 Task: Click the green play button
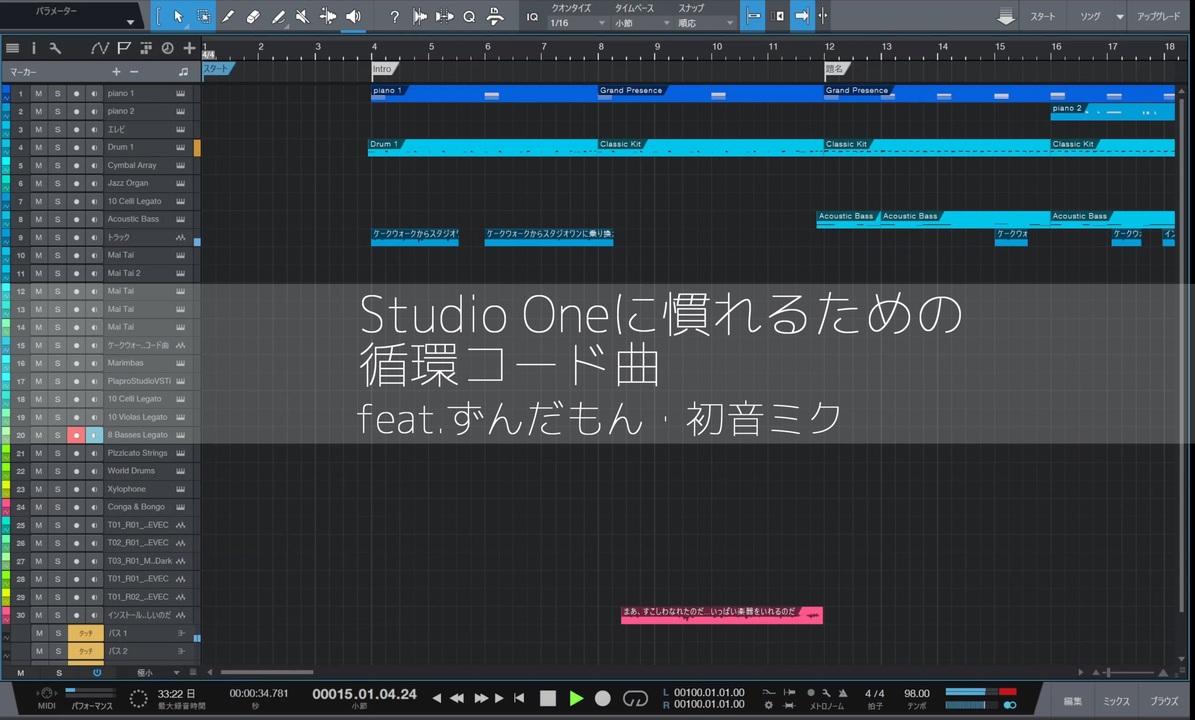pyautogui.click(x=576, y=698)
